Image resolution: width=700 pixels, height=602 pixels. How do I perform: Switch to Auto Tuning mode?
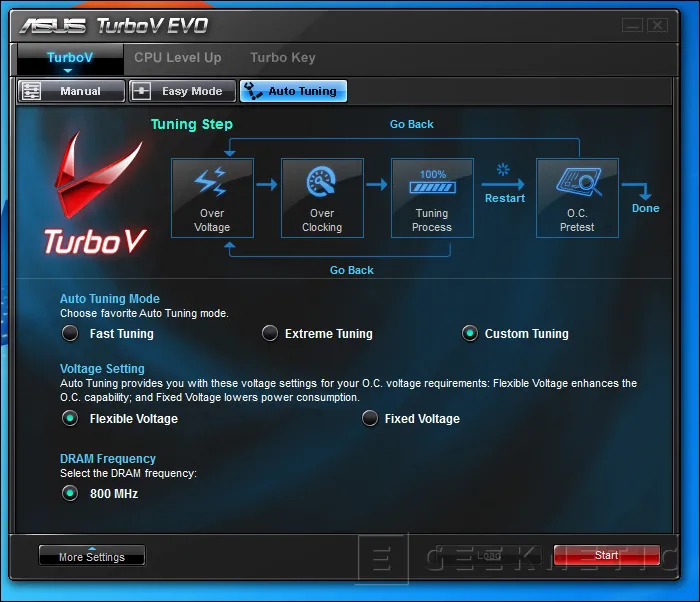[293, 91]
